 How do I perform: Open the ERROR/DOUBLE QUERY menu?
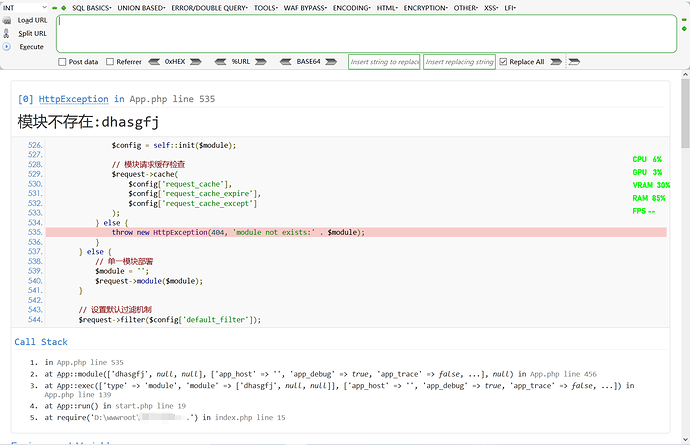pyautogui.click(x=209, y=8)
